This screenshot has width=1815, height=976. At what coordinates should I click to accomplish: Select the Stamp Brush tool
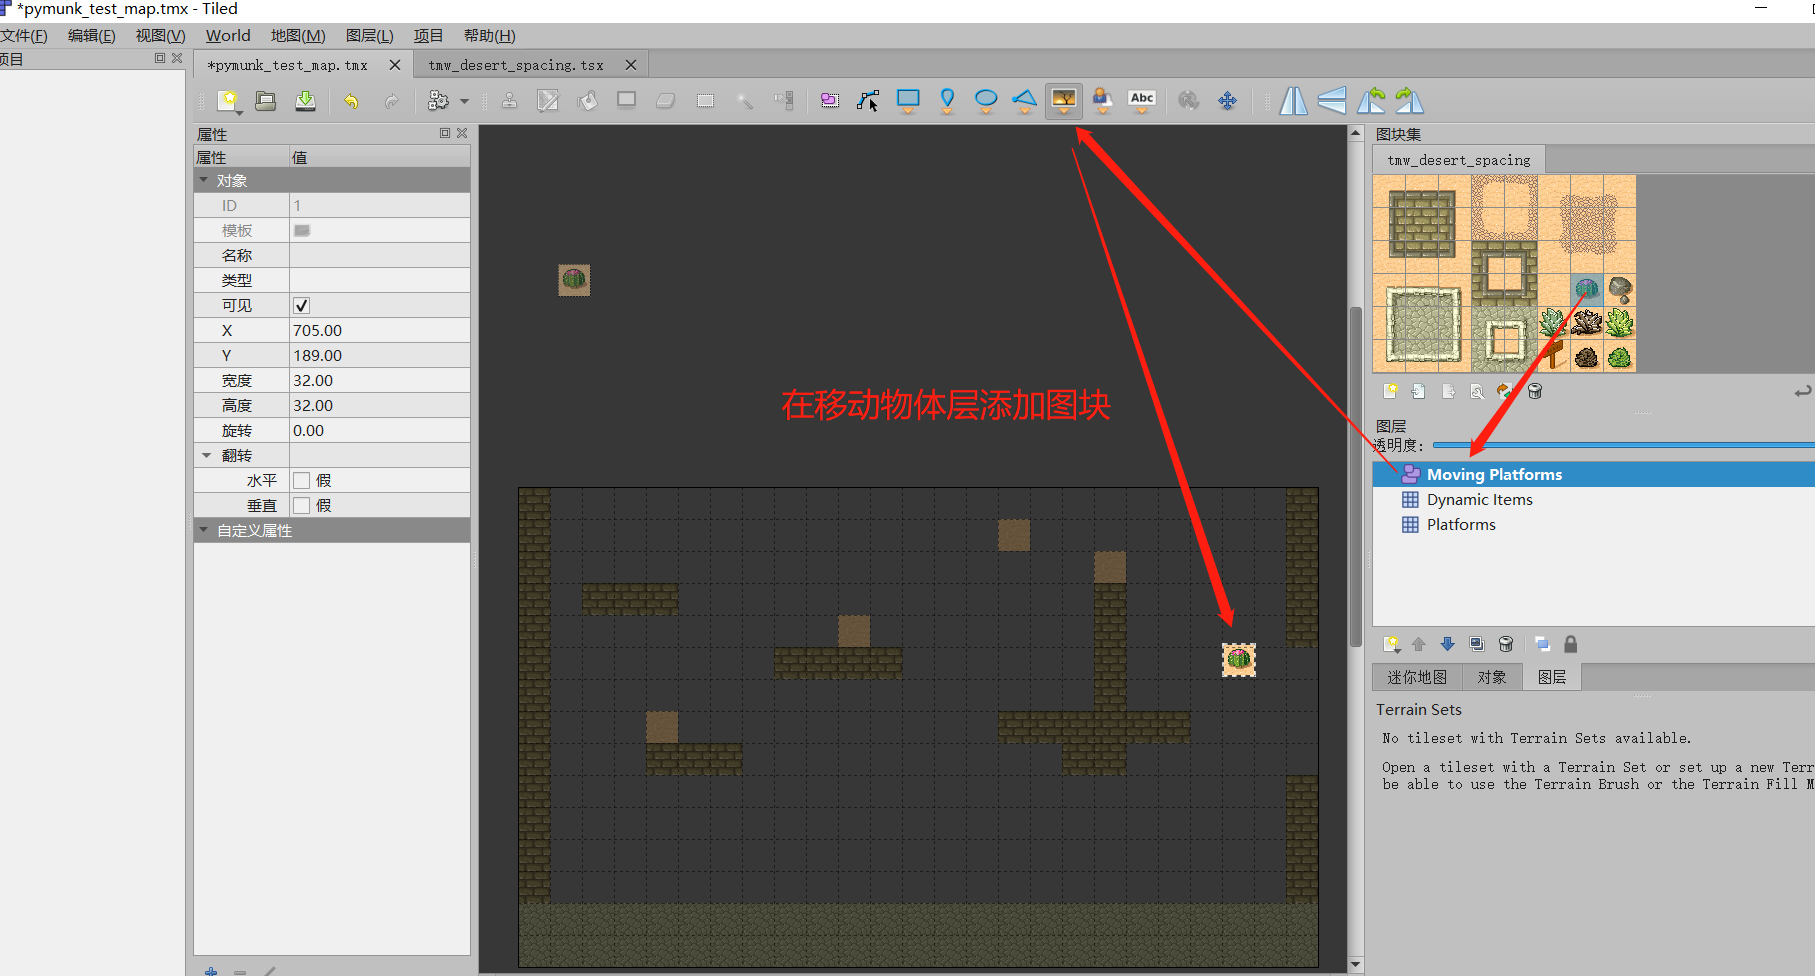pyautogui.click(x=510, y=100)
